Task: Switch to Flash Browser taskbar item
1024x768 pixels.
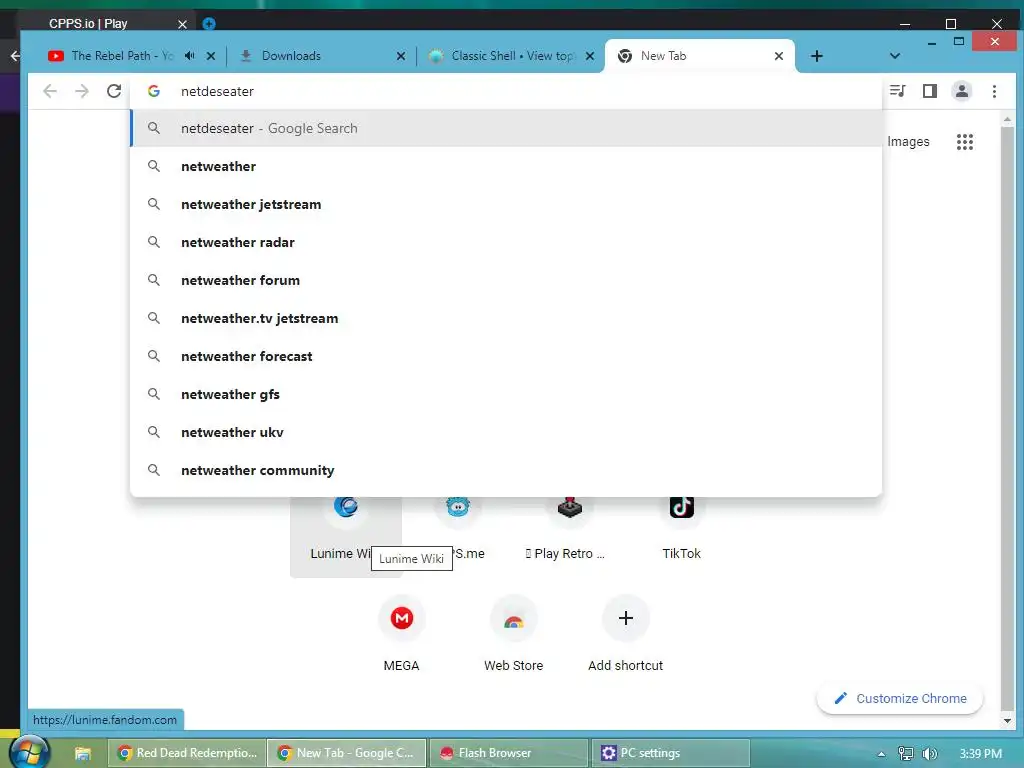Action: pyautogui.click(x=509, y=753)
